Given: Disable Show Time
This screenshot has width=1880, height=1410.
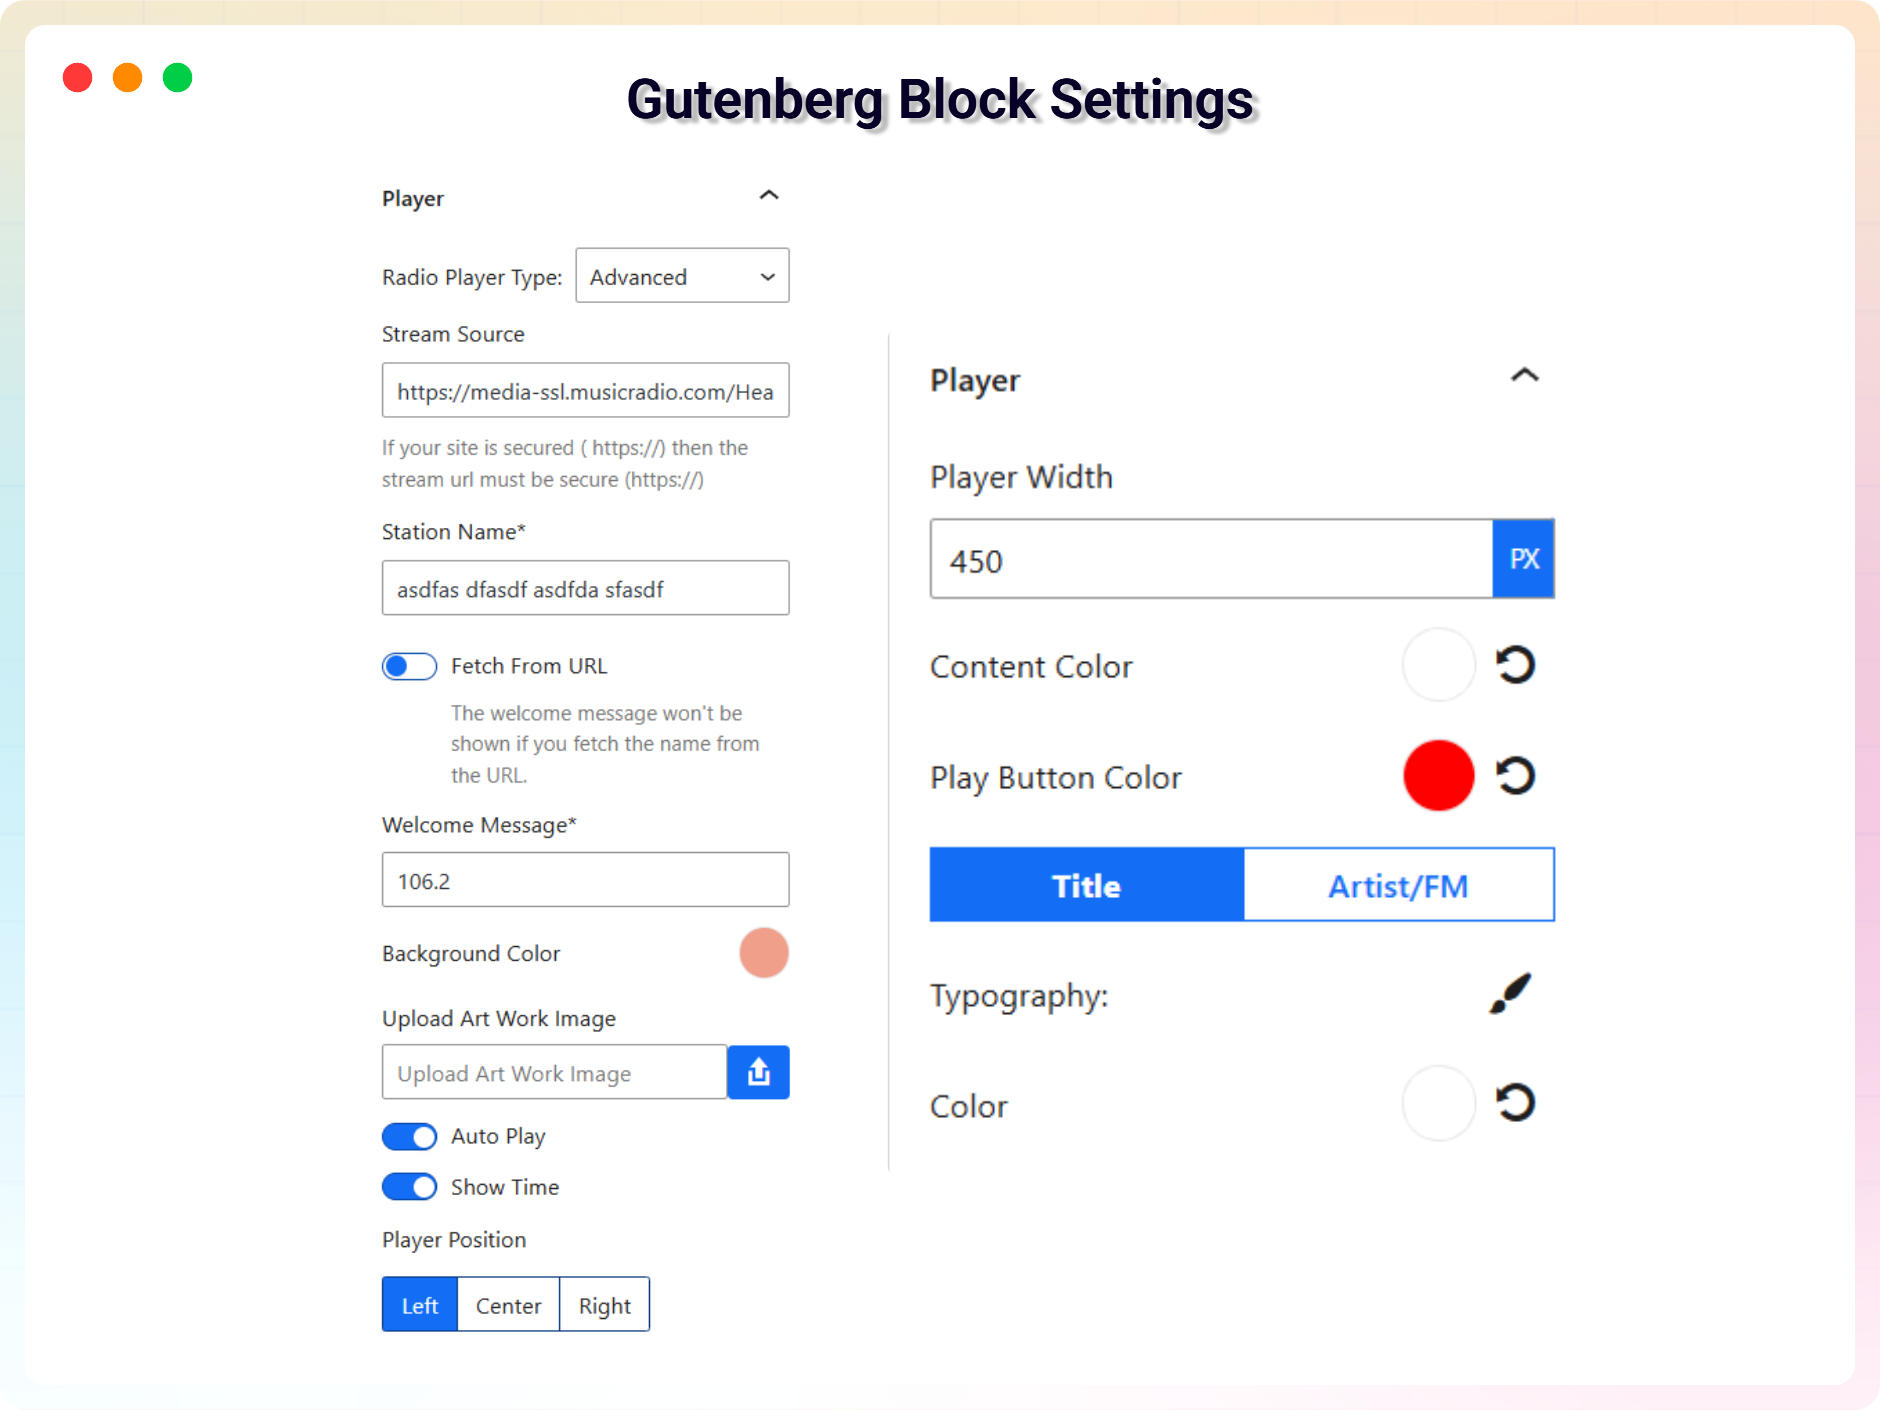Looking at the screenshot, I should (408, 1186).
